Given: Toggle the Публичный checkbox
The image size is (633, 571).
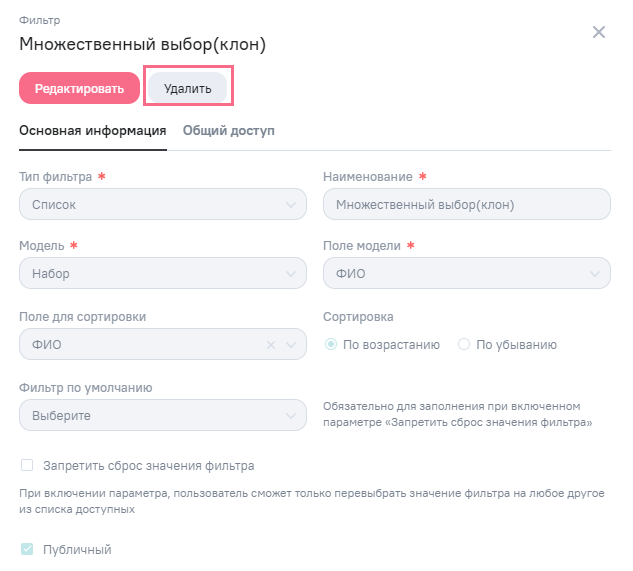Looking at the screenshot, I should click(27, 549).
